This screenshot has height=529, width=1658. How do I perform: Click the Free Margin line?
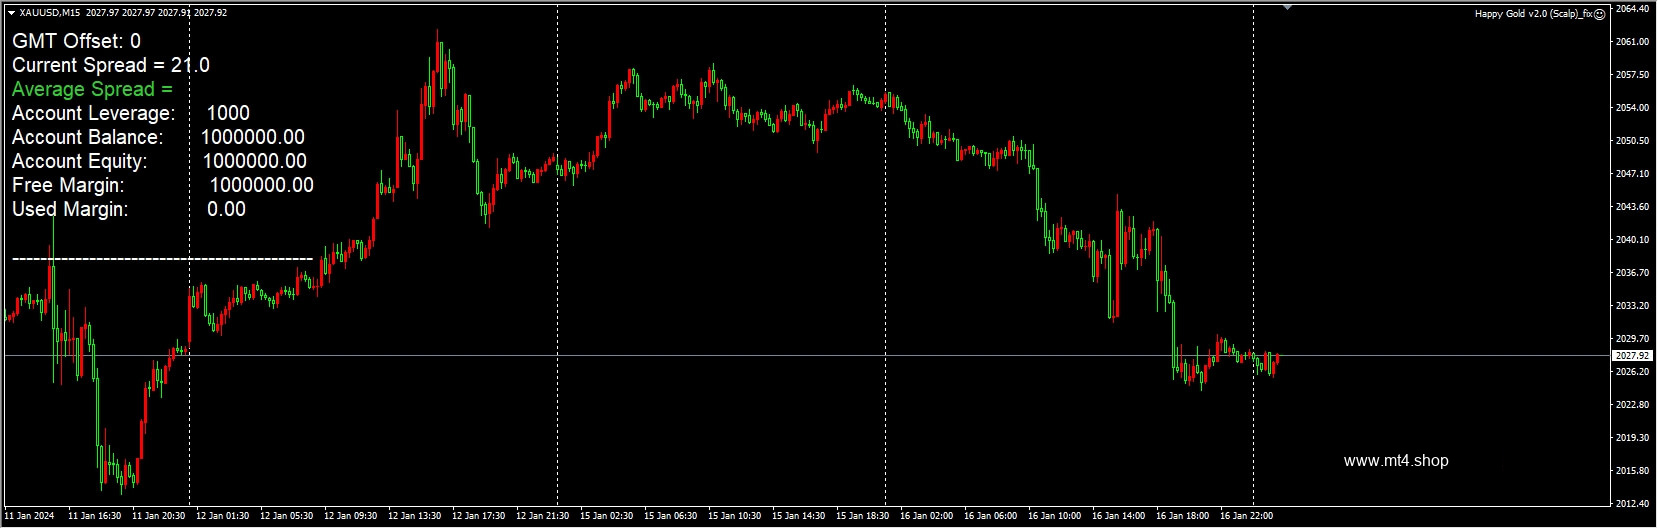tap(163, 185)
